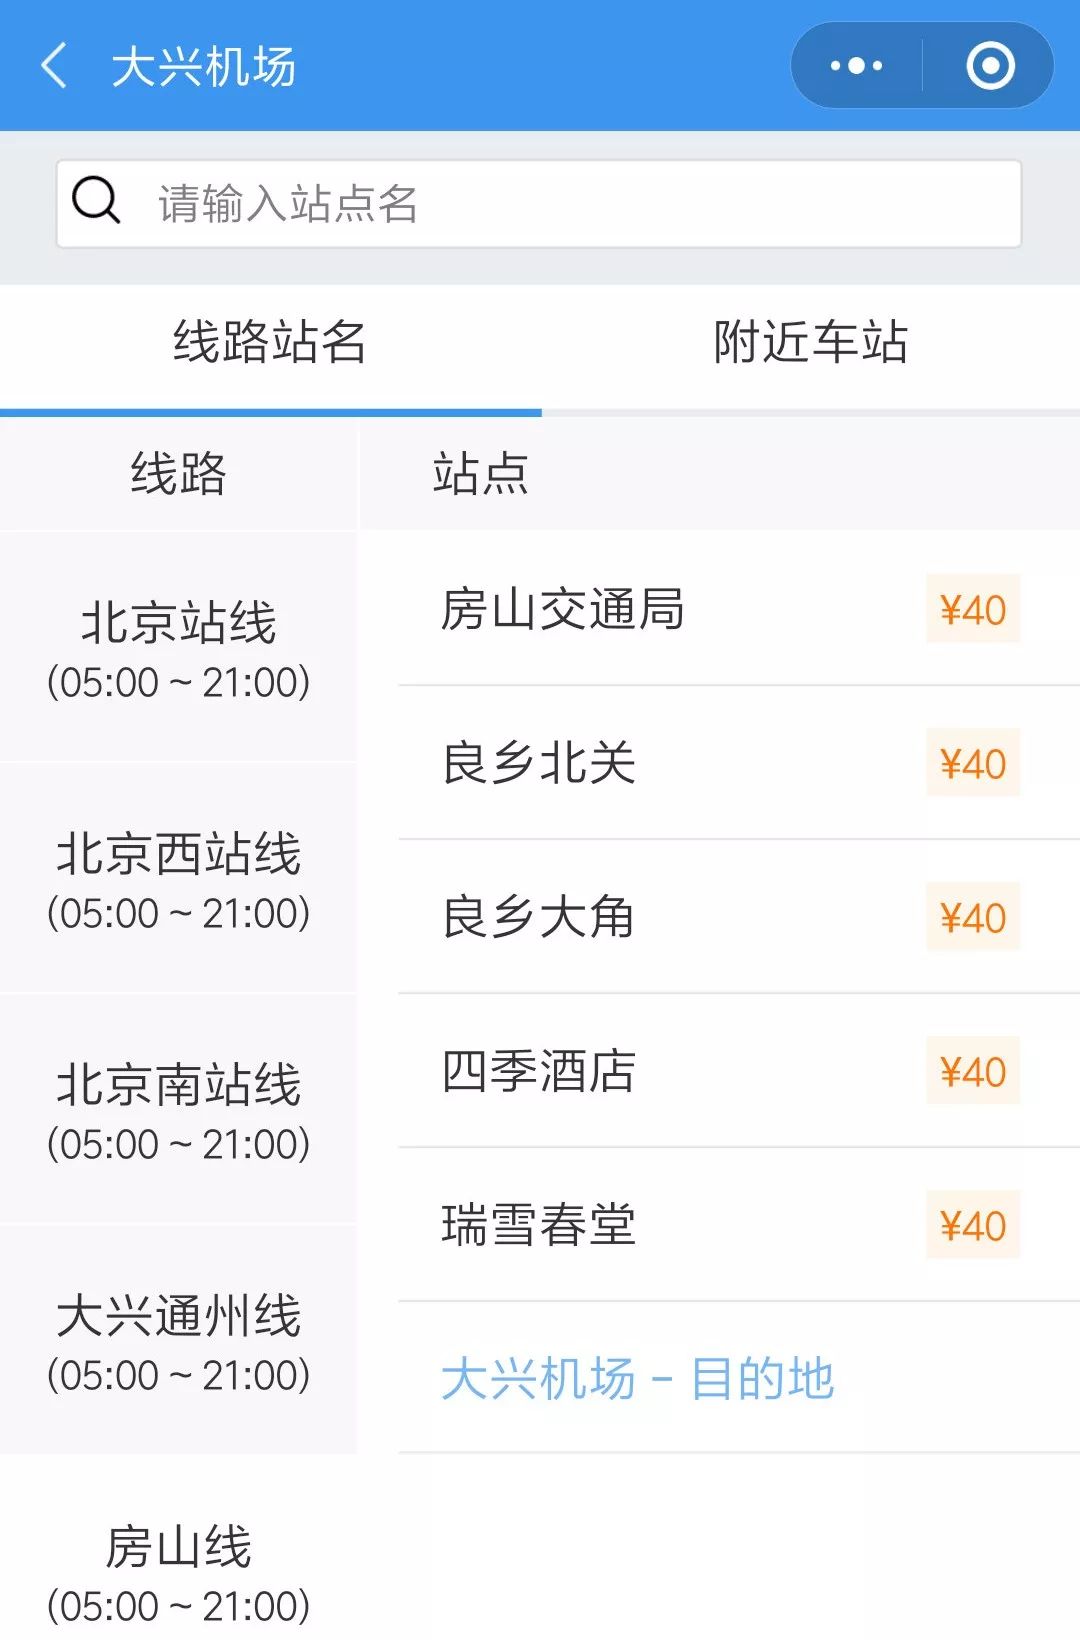
Task: Select the 北京站线 route
Action: point(179,648)
